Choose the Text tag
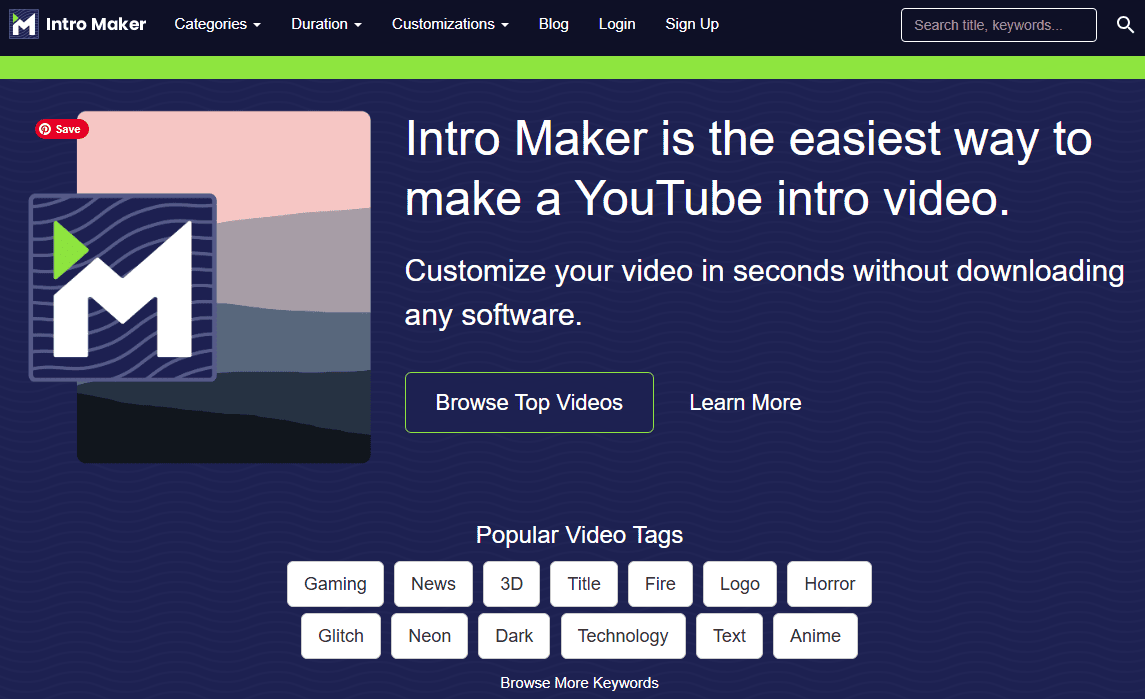The height and width of the screenshot is (699, 1145). pos(729,635)
